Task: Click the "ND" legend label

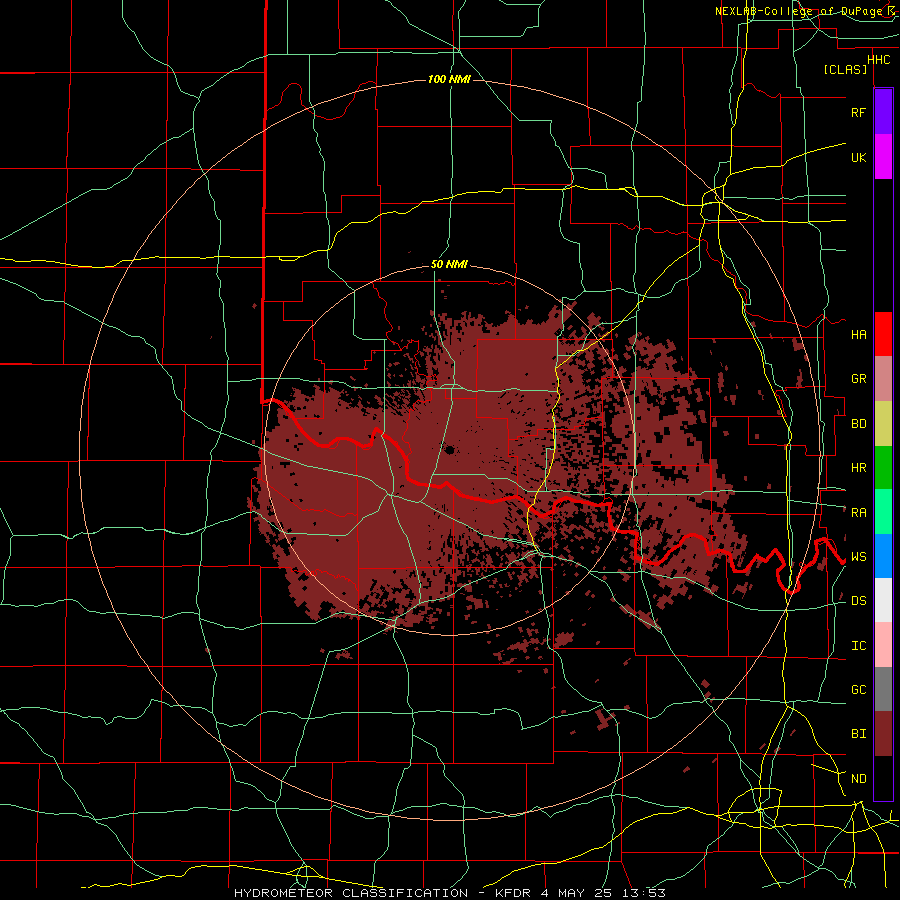Action: coord(858,779)
